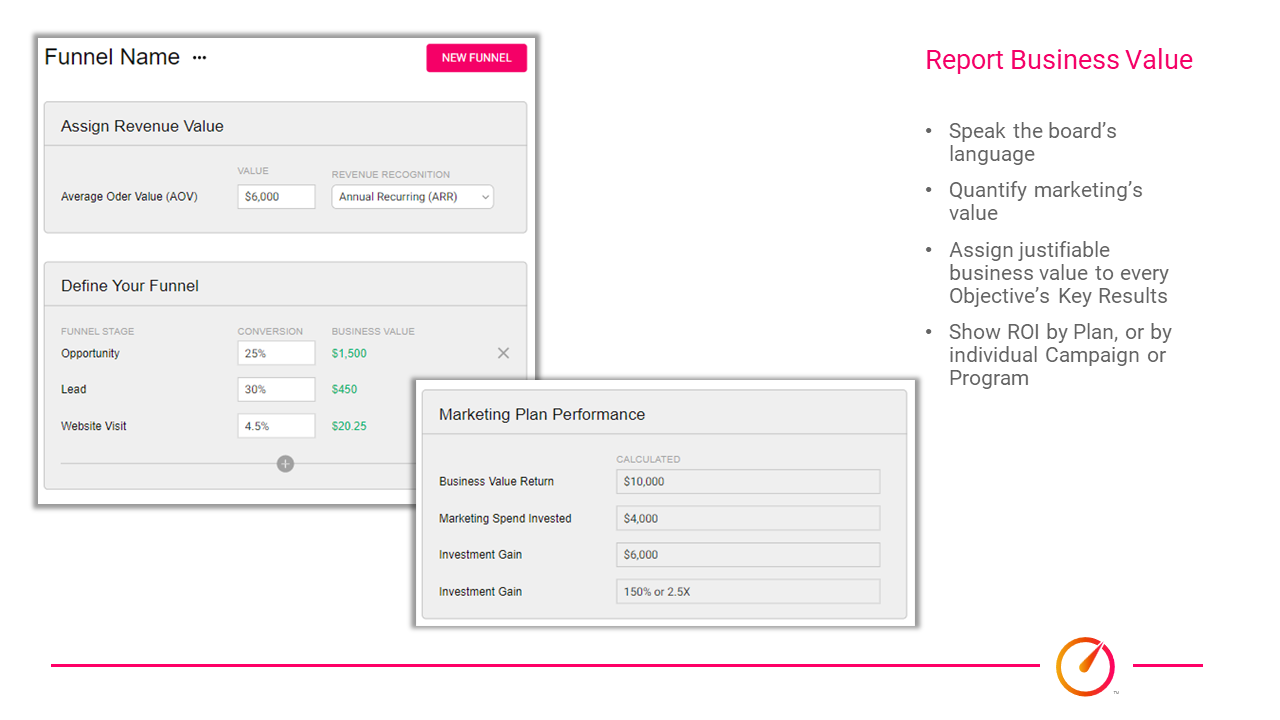Click the Website Visit stage label
This screenshot has height=720, width=1280.
(x=94, y=426)
